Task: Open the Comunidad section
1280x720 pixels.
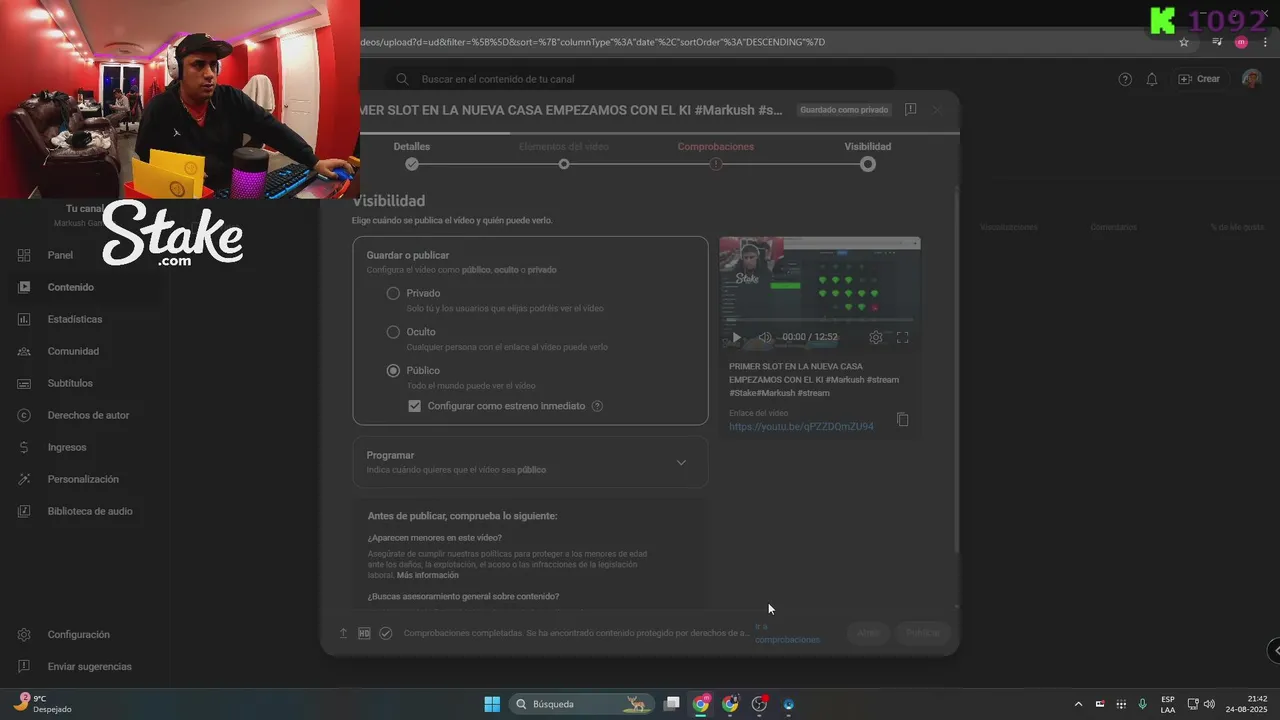Action: tap(73, 351)
